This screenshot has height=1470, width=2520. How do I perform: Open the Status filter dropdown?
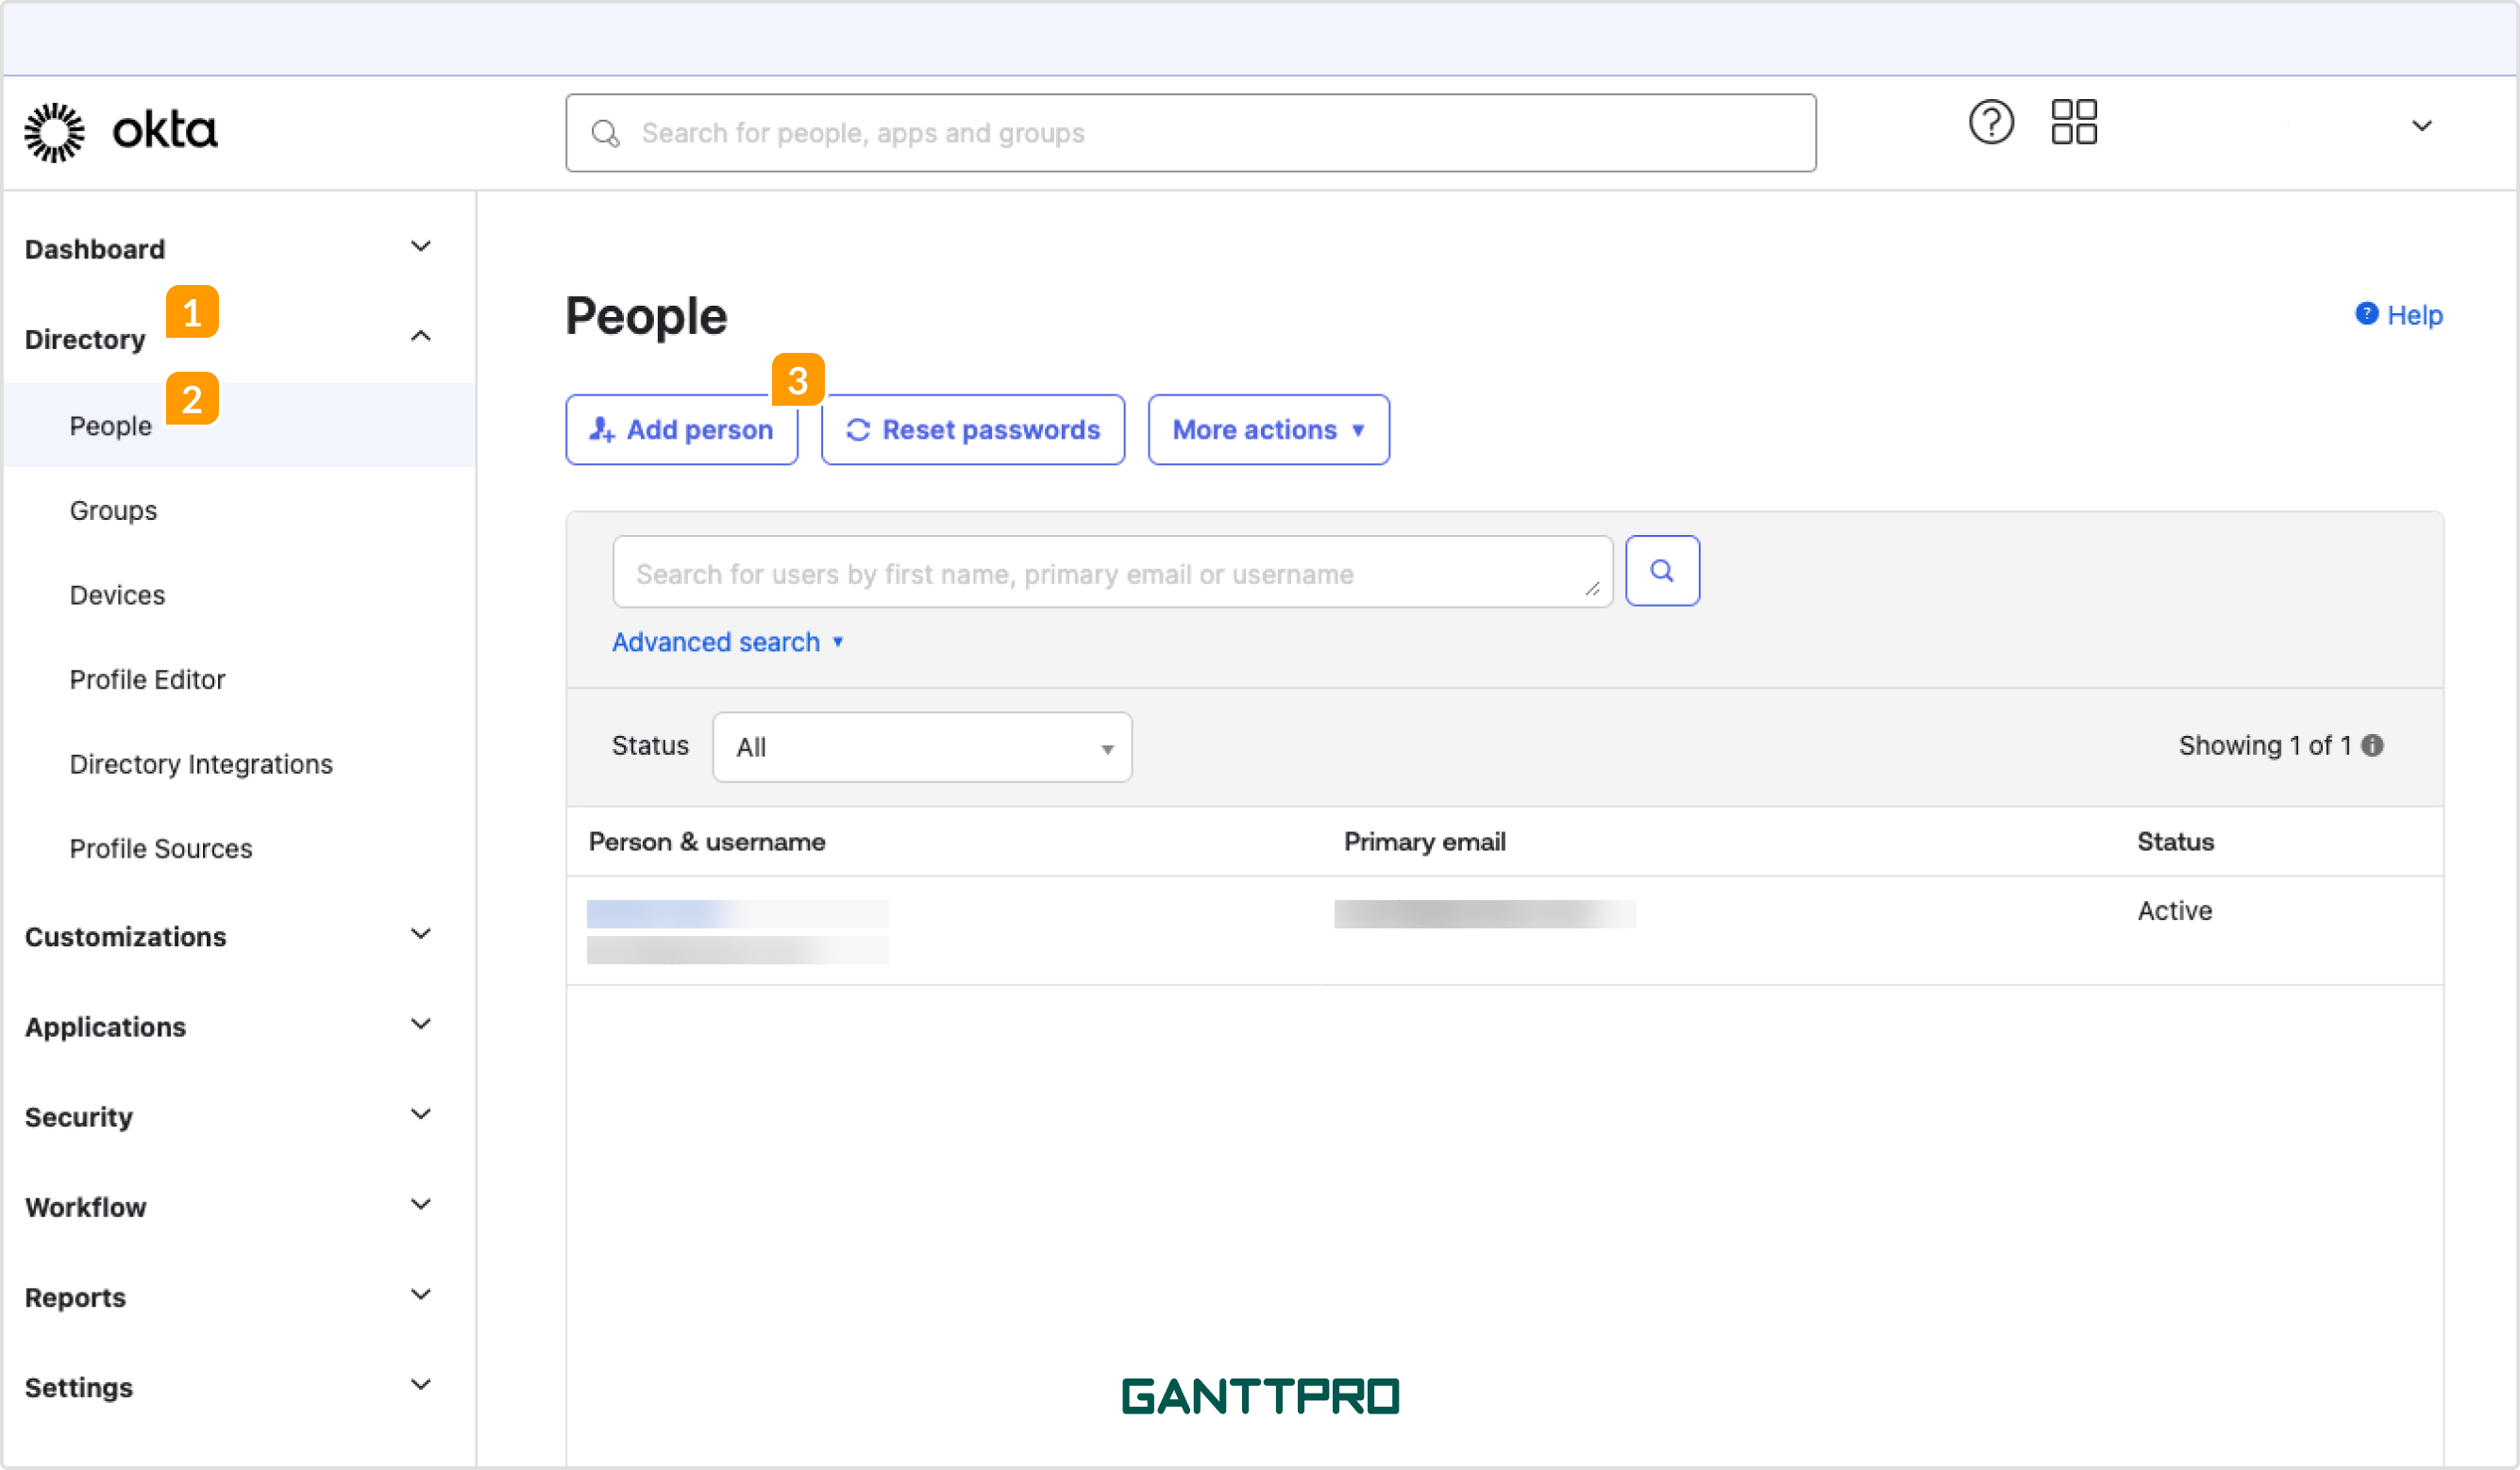[x=922, y=747]
